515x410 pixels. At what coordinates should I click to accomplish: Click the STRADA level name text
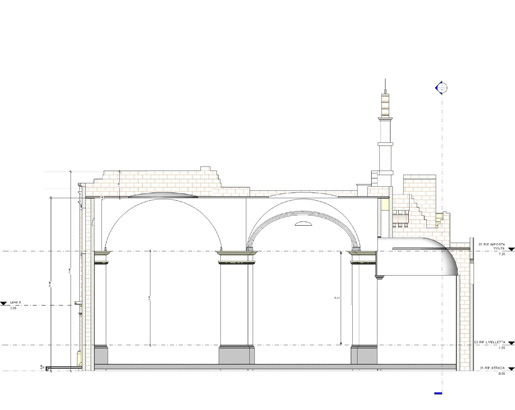pos(493,368)
